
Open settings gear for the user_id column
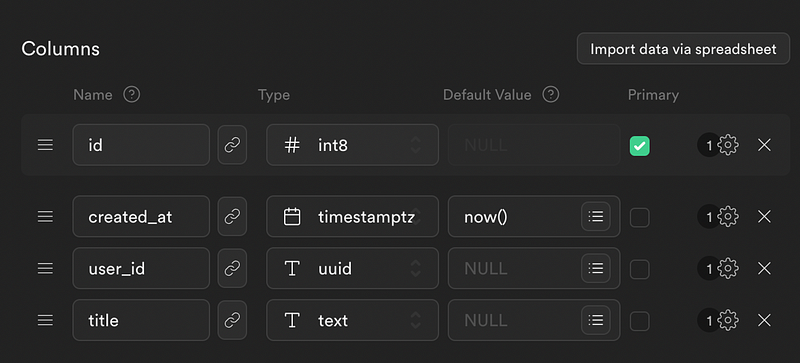pos(728,268)
